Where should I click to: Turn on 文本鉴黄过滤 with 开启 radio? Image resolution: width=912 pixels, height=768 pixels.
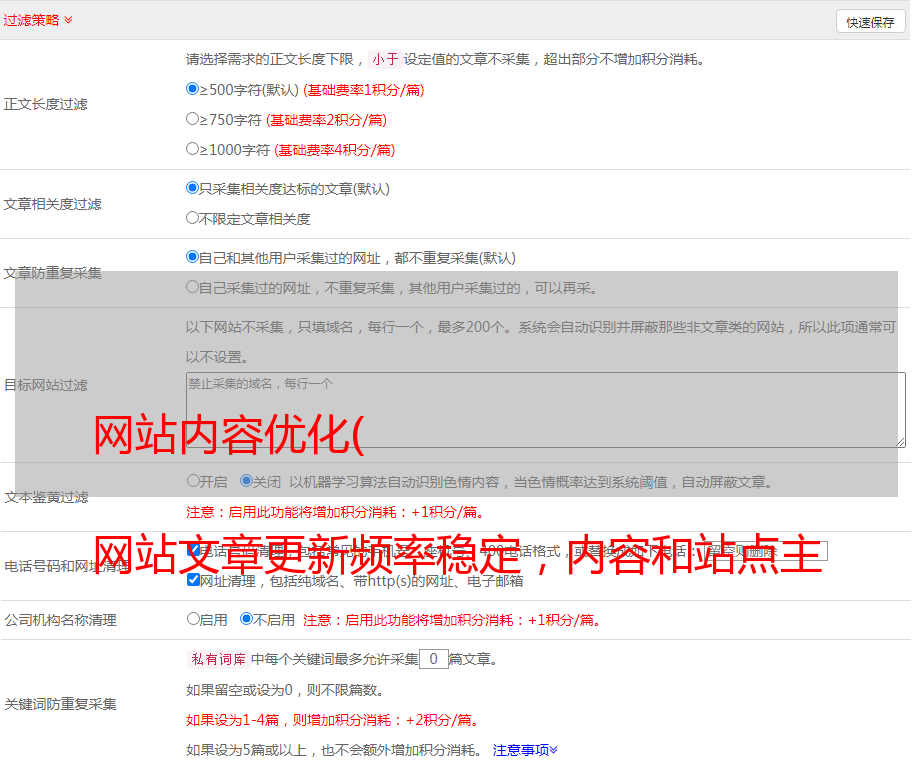(193, 481)
